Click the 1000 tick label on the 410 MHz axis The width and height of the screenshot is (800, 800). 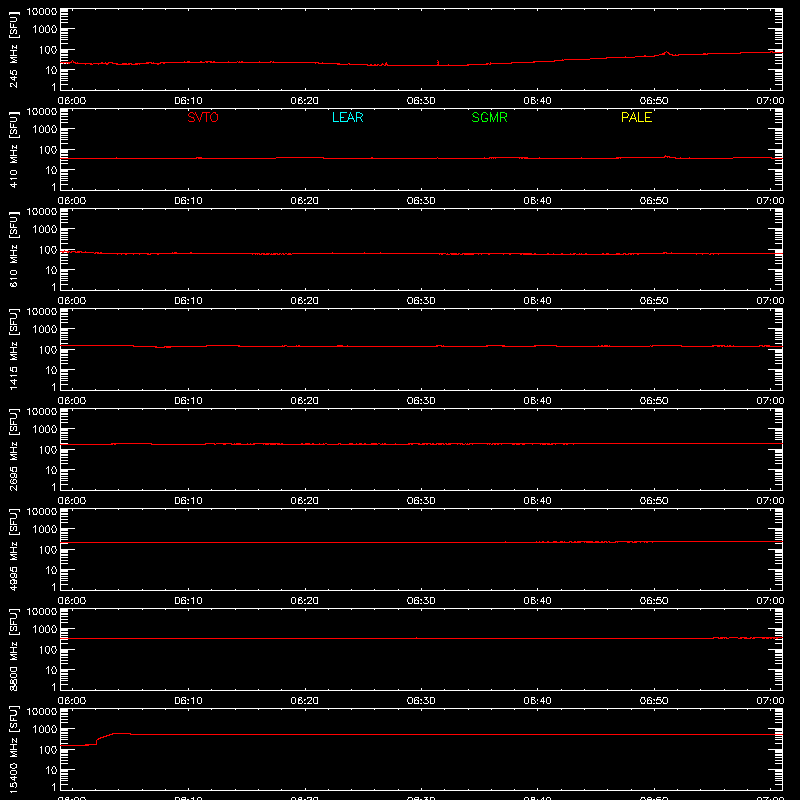(x=44, y=129)
